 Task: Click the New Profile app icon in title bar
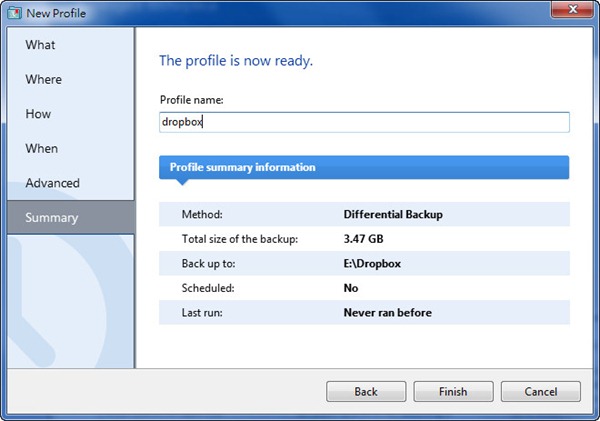[14, 13]
